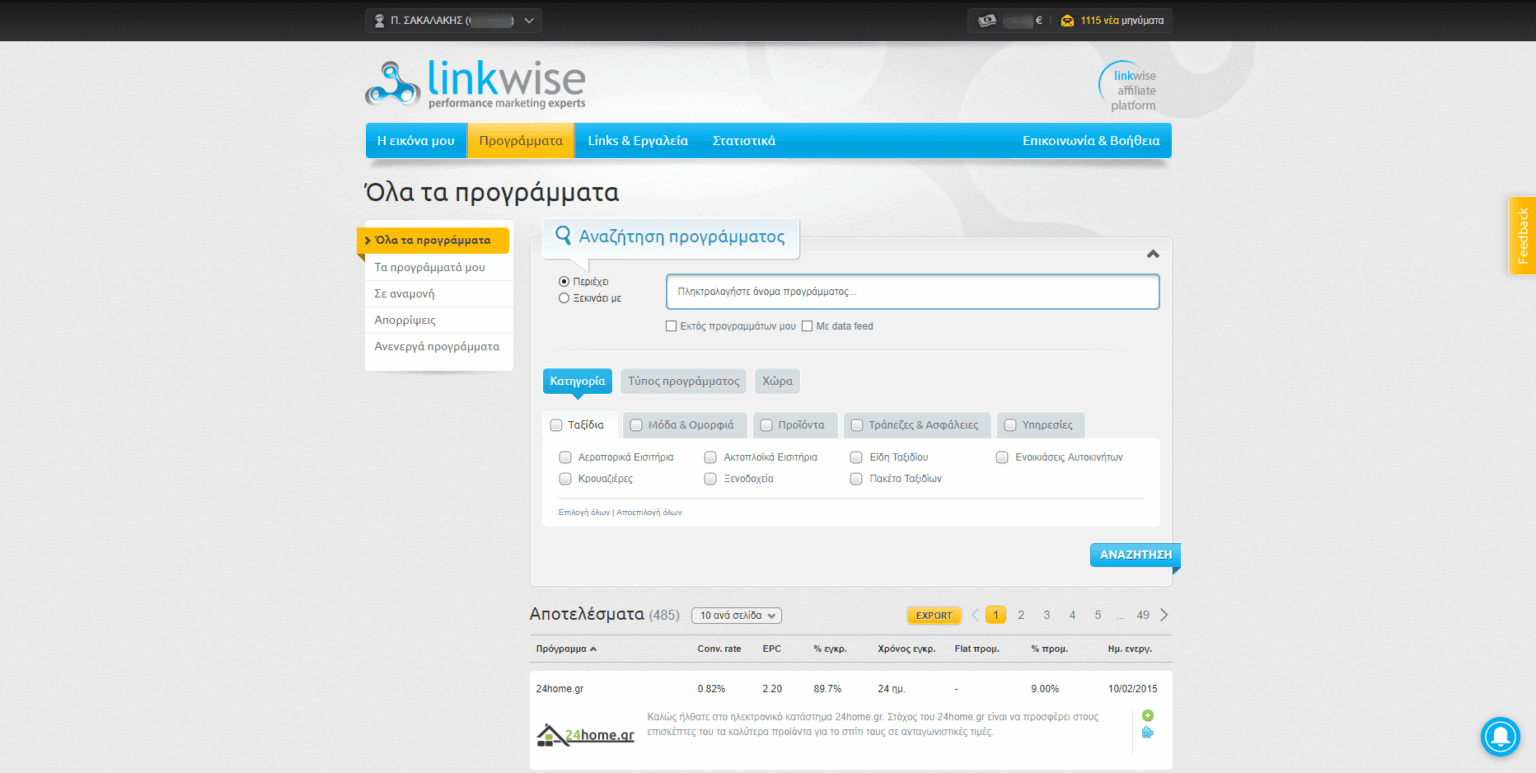The height and width of the screenshot is (773, 1536).
Task: Click the money icon showing account balance
Action: 989,19
